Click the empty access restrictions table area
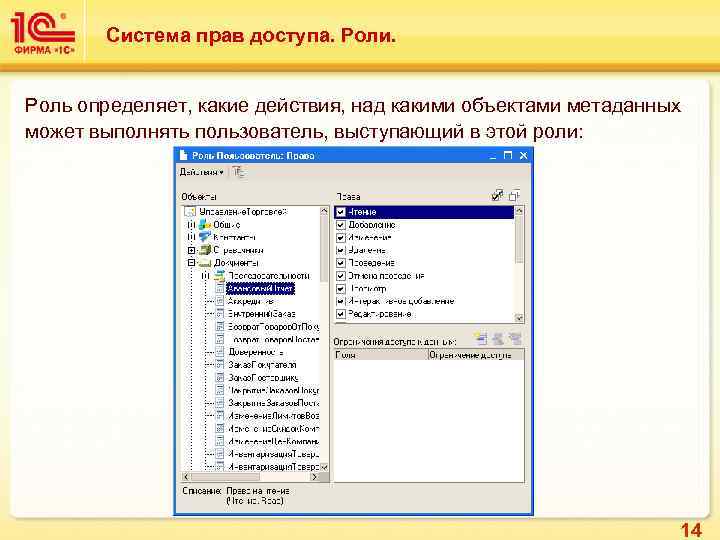Image resolution: width=720 pixels, height=540 pixels. pos(428,421)
